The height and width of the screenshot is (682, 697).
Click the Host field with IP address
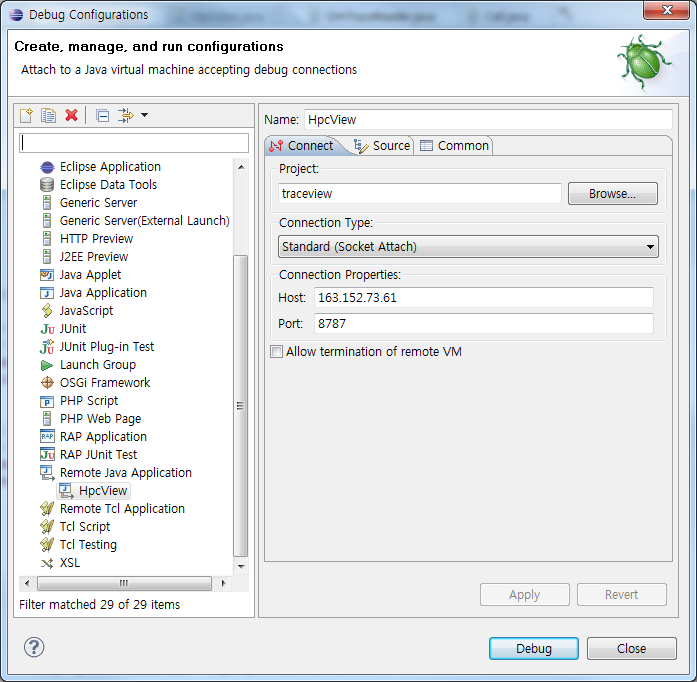[x=484, y=297]
